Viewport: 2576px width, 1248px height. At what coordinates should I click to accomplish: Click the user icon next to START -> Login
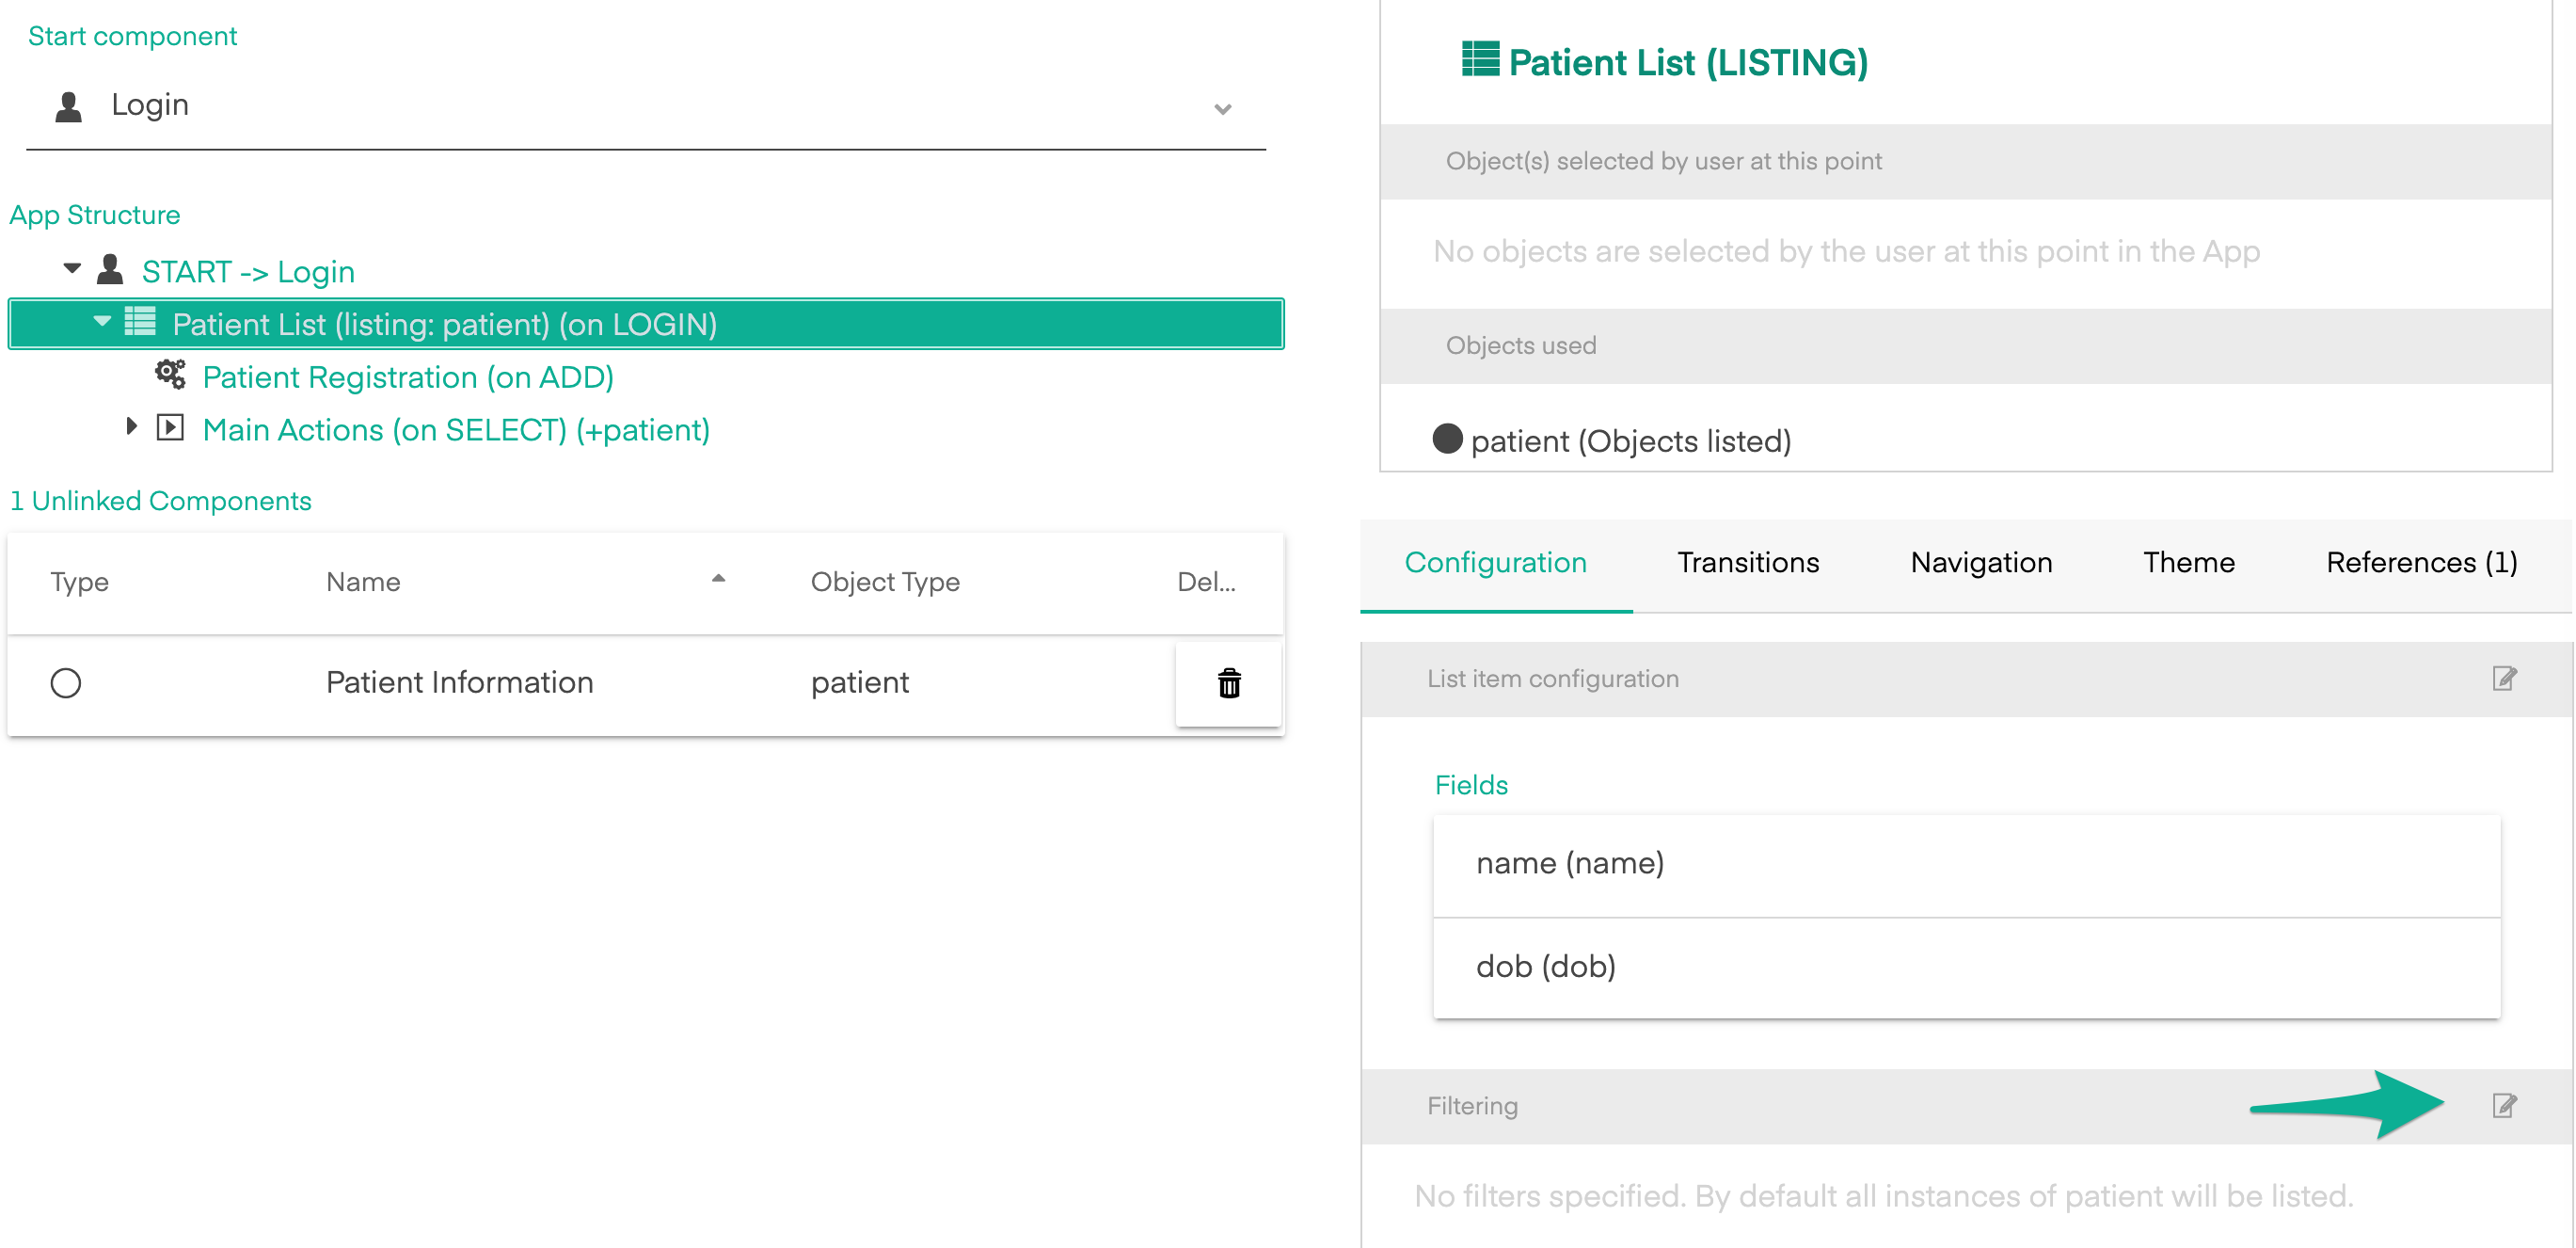pos(110,269)
